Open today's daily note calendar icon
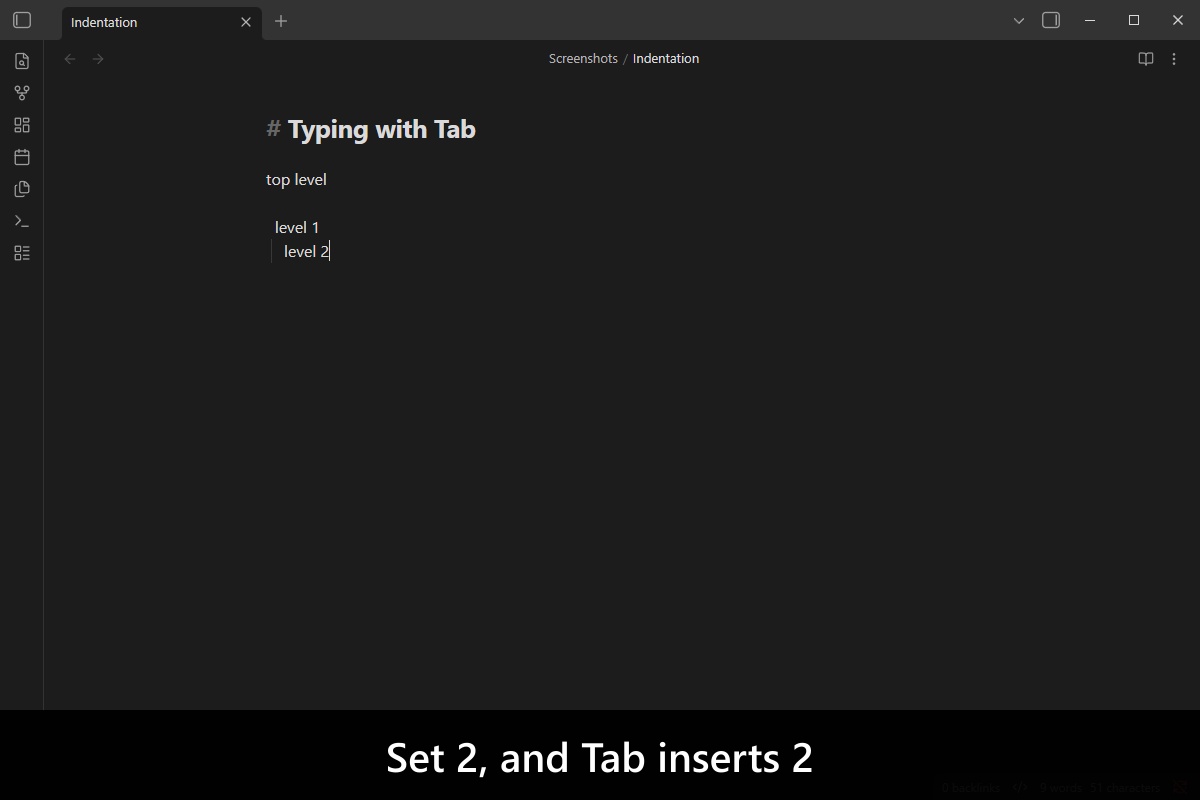Image resolution: width=1200 pixels, height=800 pixels. [x=22, y=157]
